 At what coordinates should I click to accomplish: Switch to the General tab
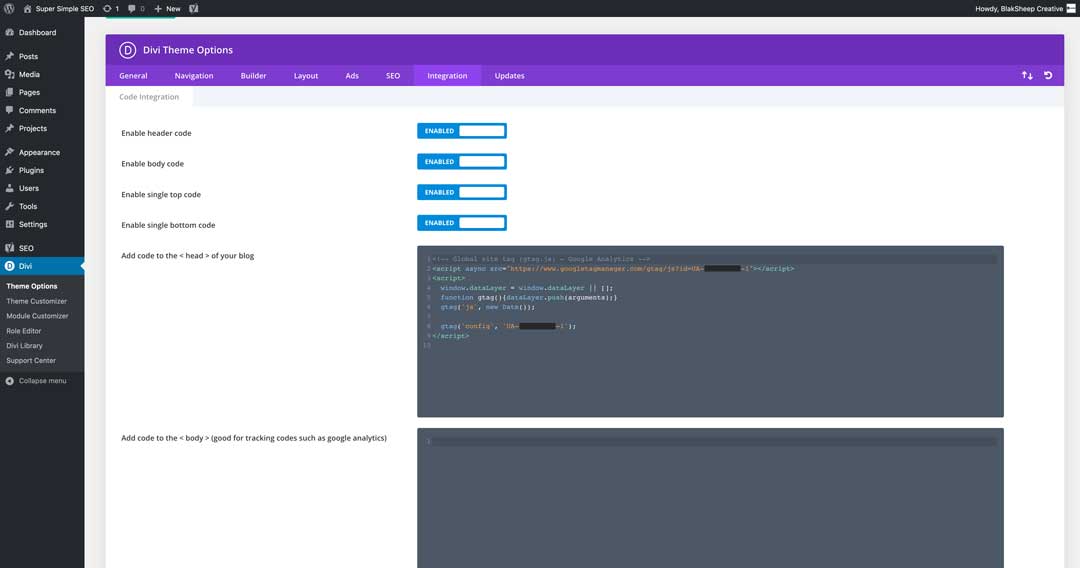click(x=133, y=76)
